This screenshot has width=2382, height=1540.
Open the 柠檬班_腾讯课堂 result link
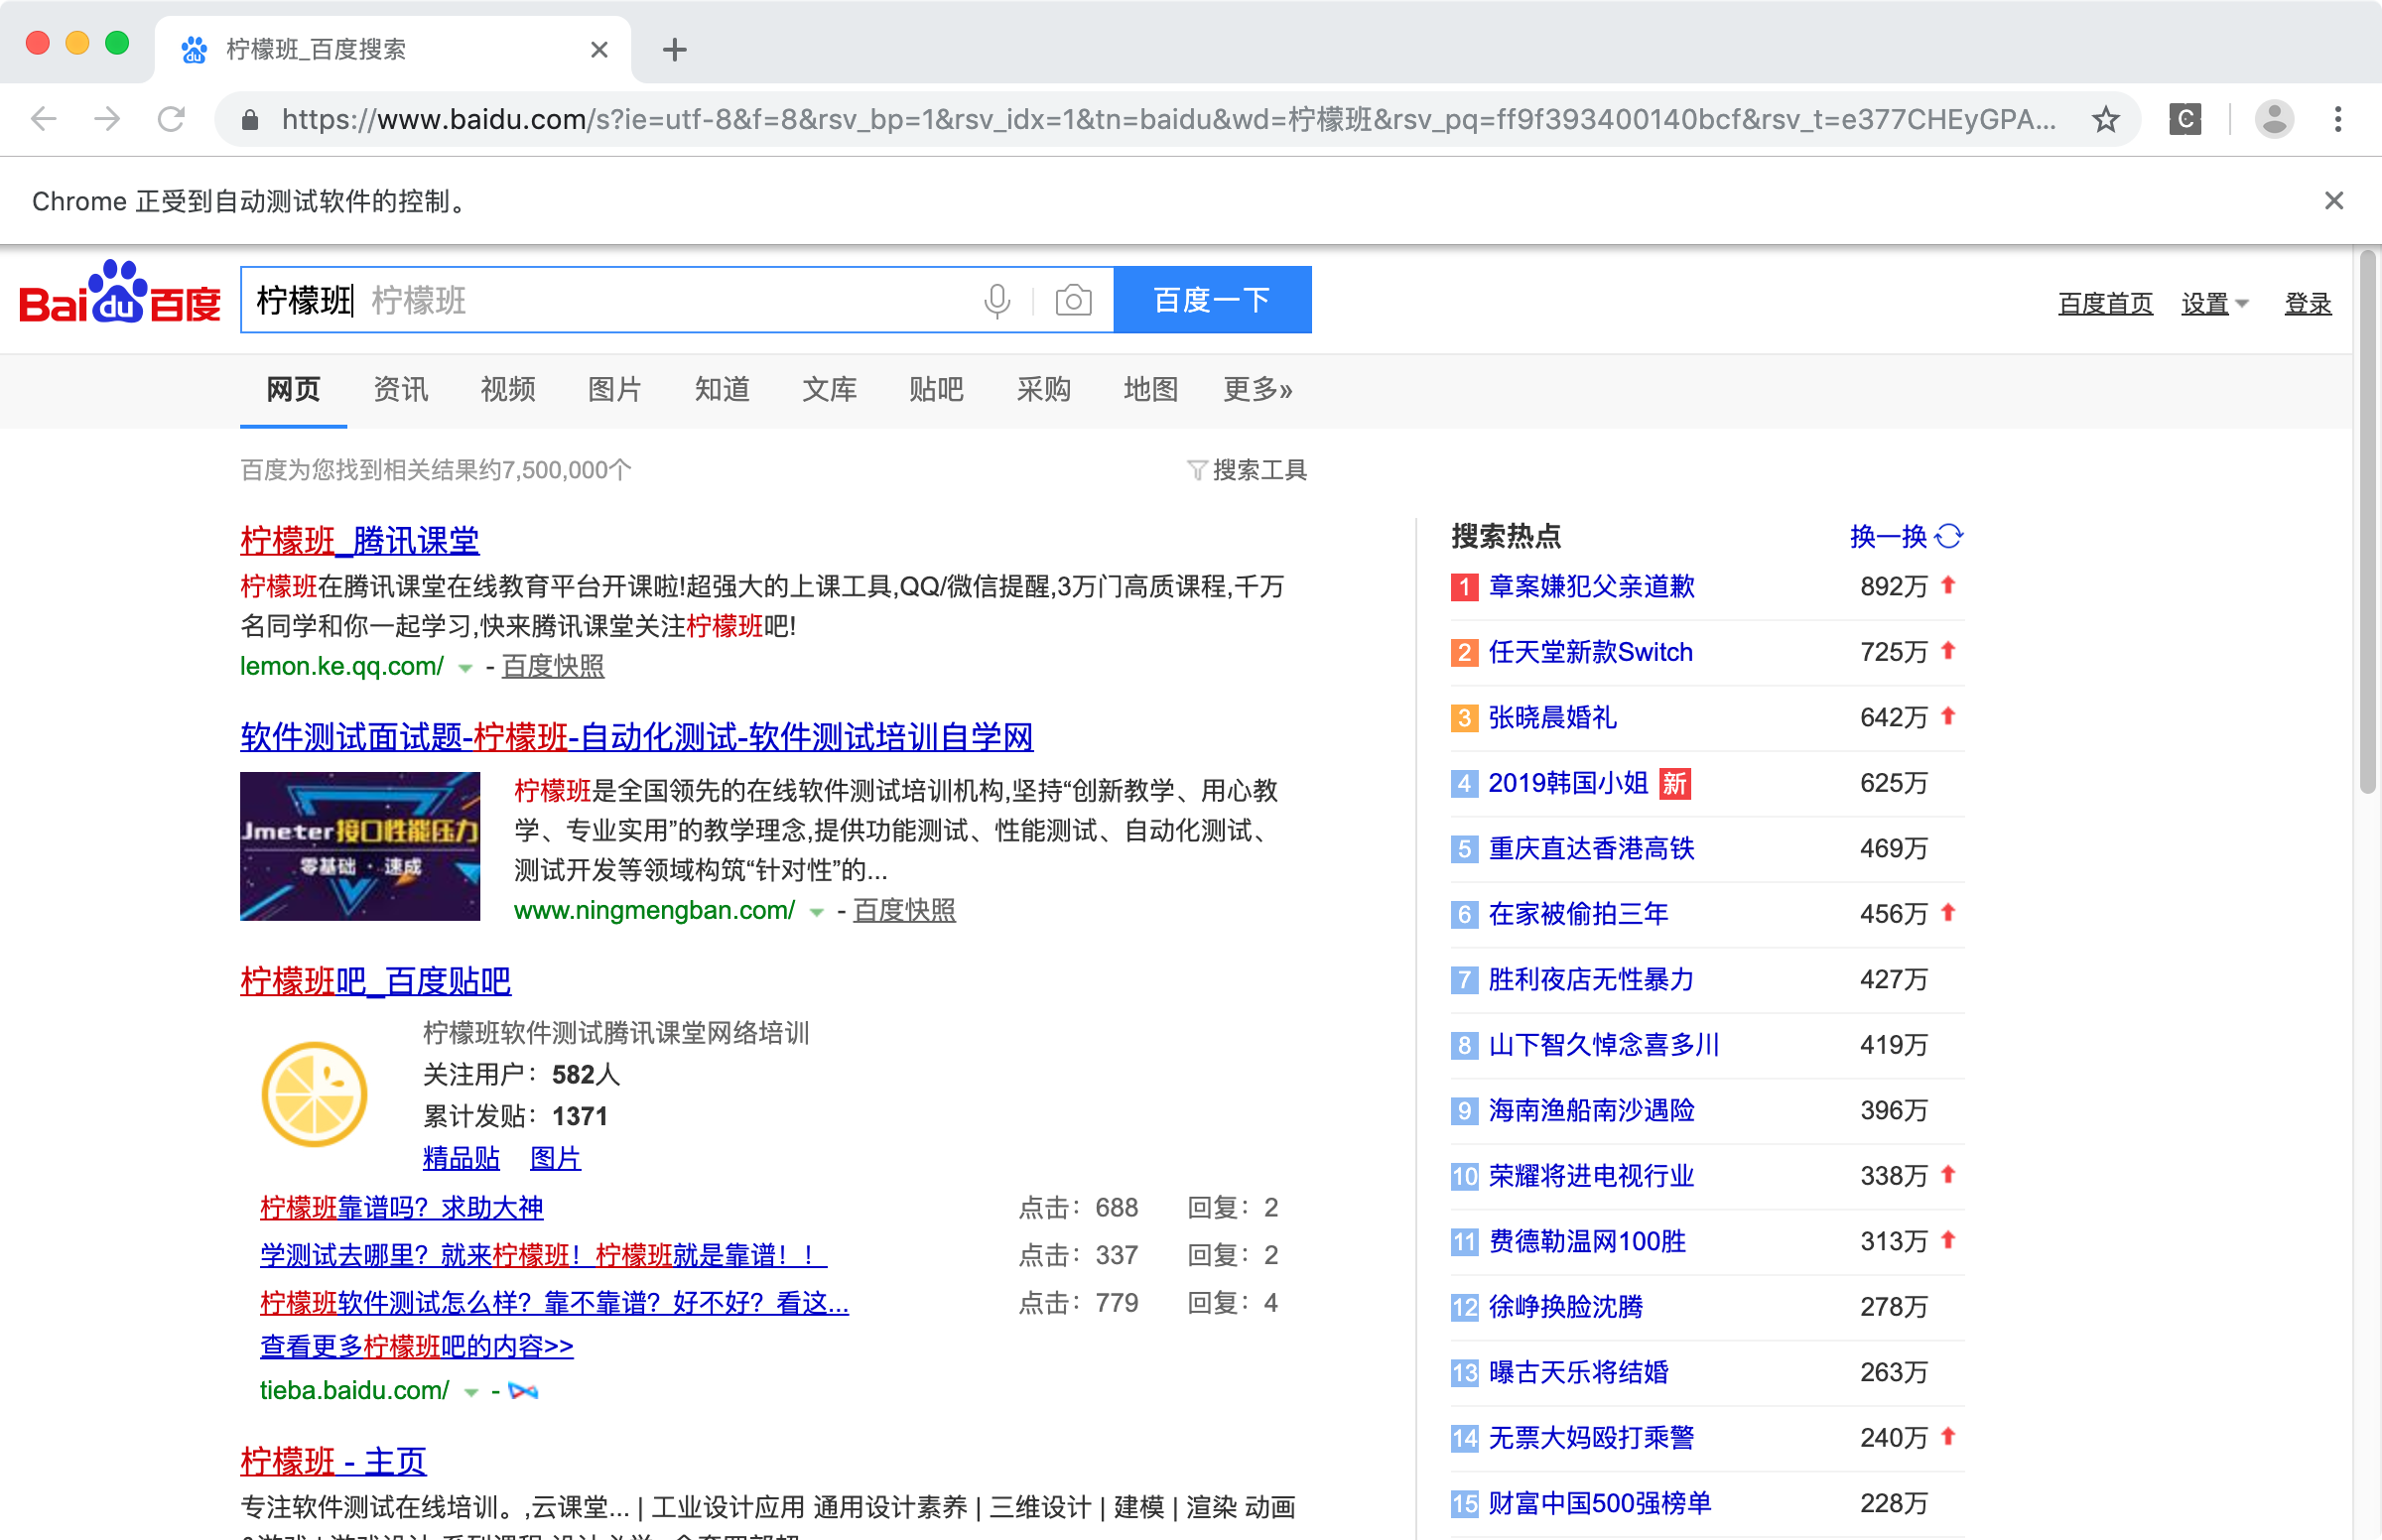(359, 541)
